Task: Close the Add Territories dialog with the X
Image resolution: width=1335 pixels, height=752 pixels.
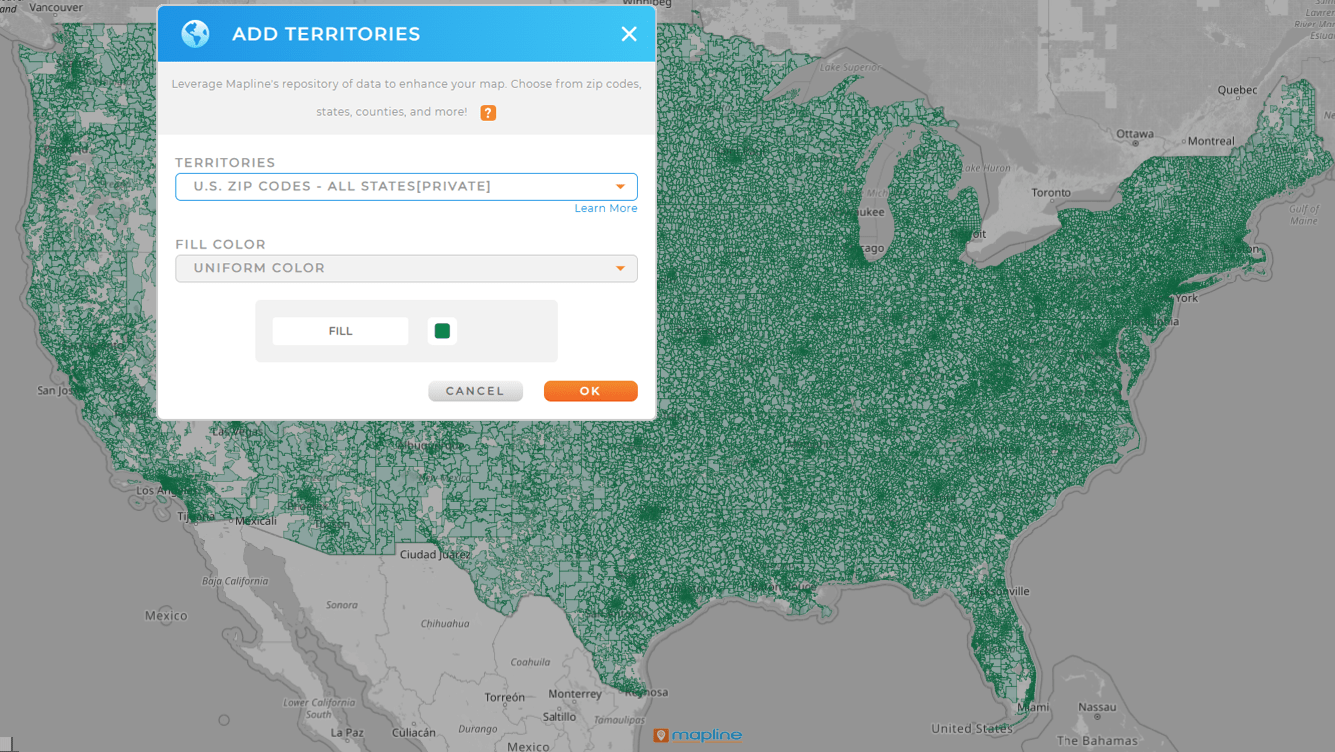Action: tap(629, 33)
